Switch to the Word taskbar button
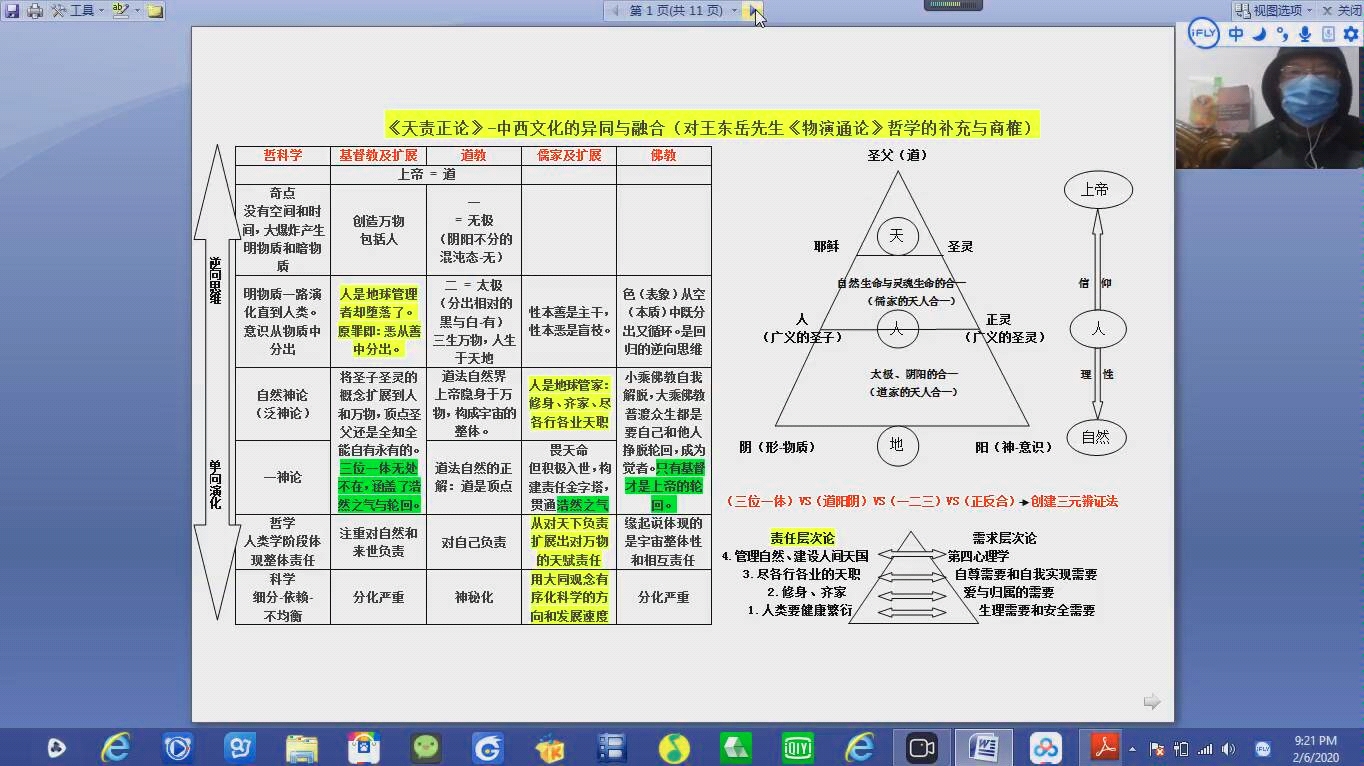The width and height of the screenshot is (1364, 766). (983, 748)
